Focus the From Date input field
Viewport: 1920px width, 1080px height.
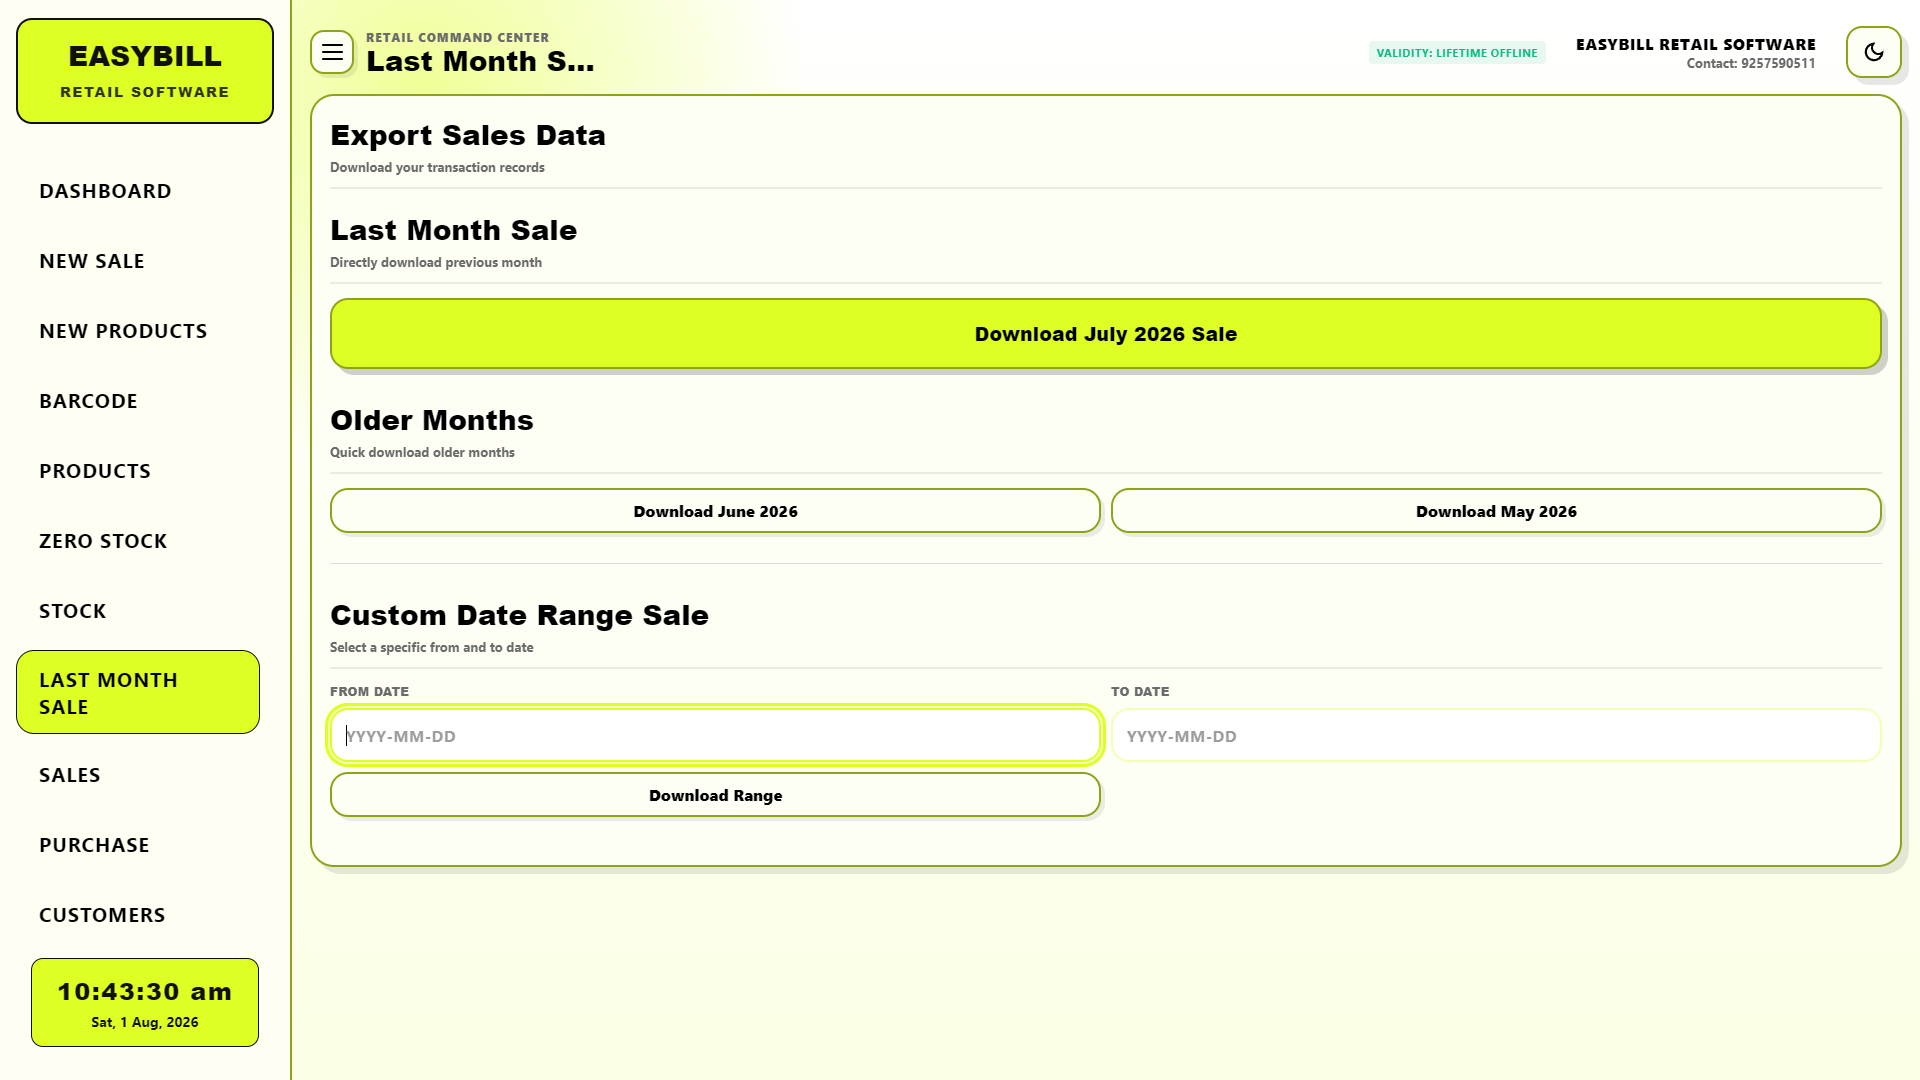pyautogui.click(x=715, y=736)
